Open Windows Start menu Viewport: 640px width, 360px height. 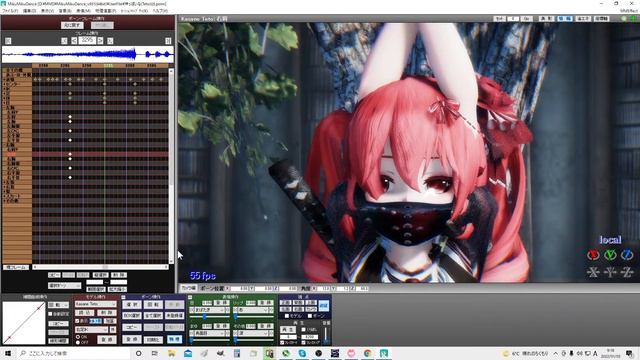point(8,353)
